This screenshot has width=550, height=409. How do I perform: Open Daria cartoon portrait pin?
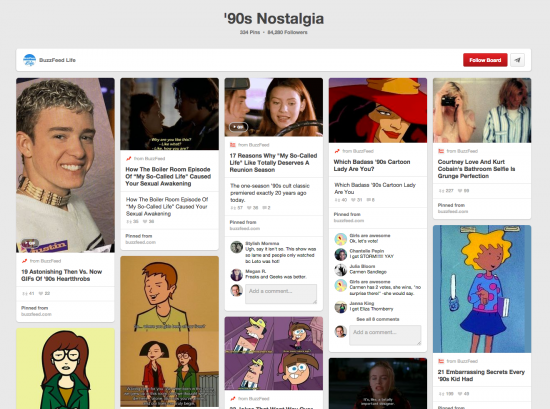coord(65,369)
